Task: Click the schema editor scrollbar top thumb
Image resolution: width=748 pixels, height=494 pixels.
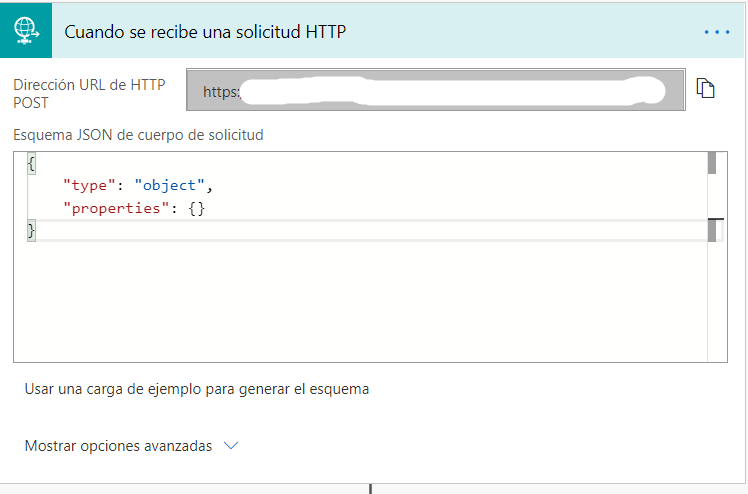Action: (x=712, y=163)
